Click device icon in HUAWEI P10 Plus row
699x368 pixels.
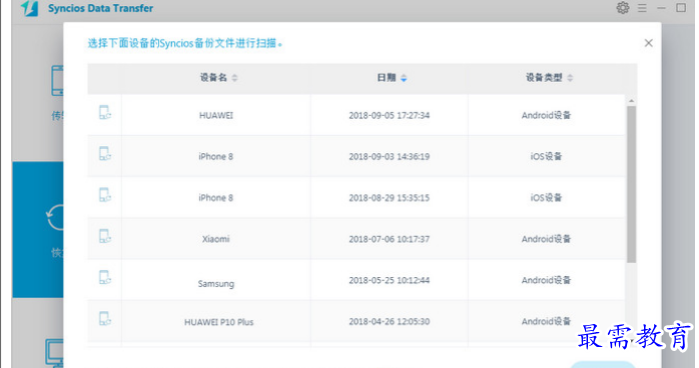105,318
